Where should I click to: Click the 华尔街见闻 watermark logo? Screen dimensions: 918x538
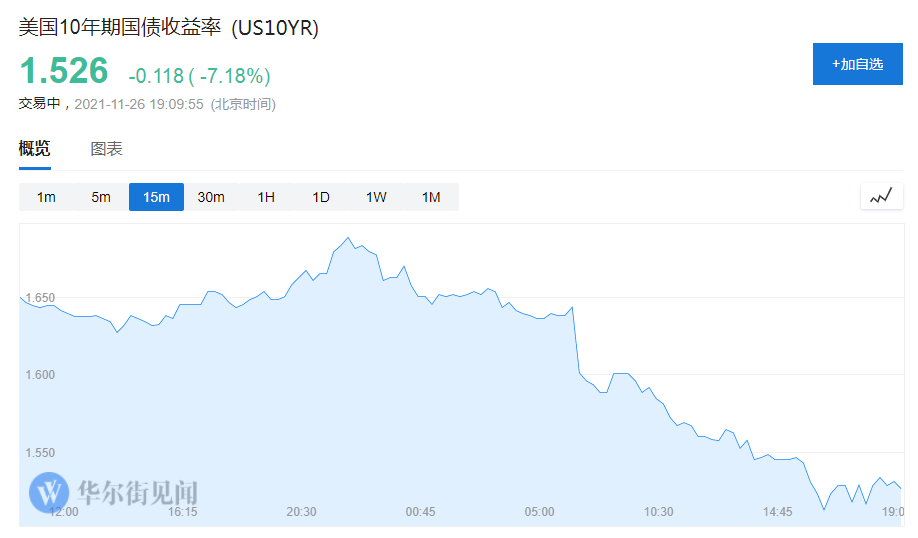click(114, 492)
